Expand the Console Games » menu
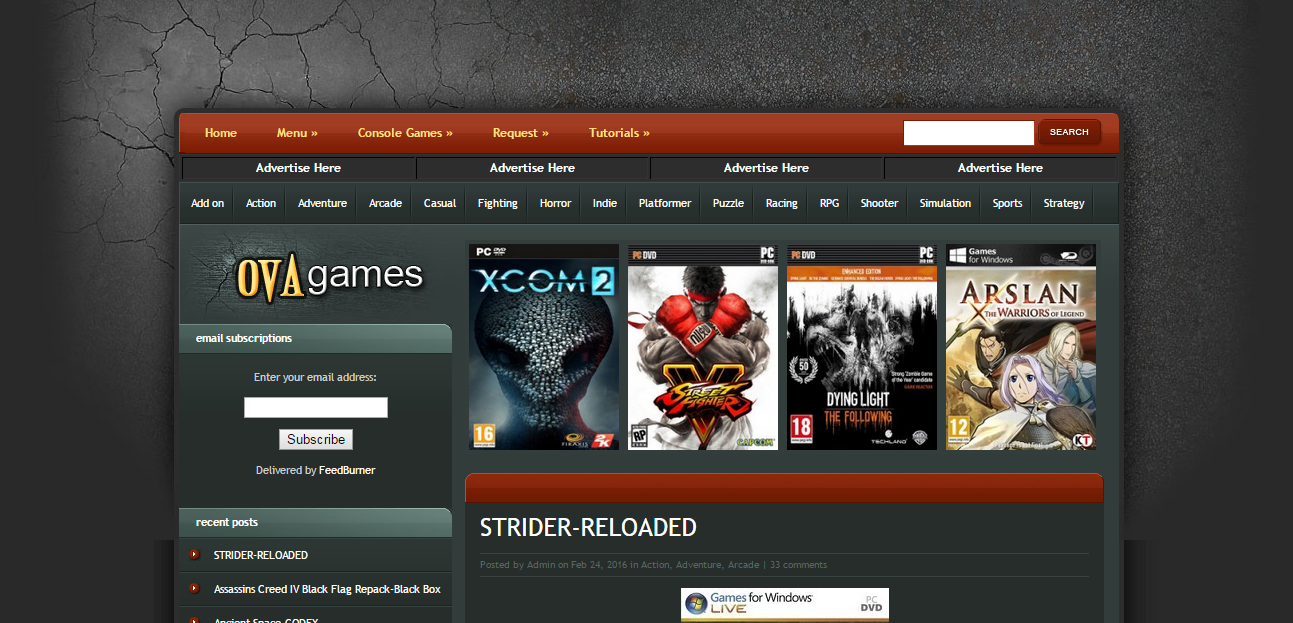1293x623 pixels. [x=405, y=133]
